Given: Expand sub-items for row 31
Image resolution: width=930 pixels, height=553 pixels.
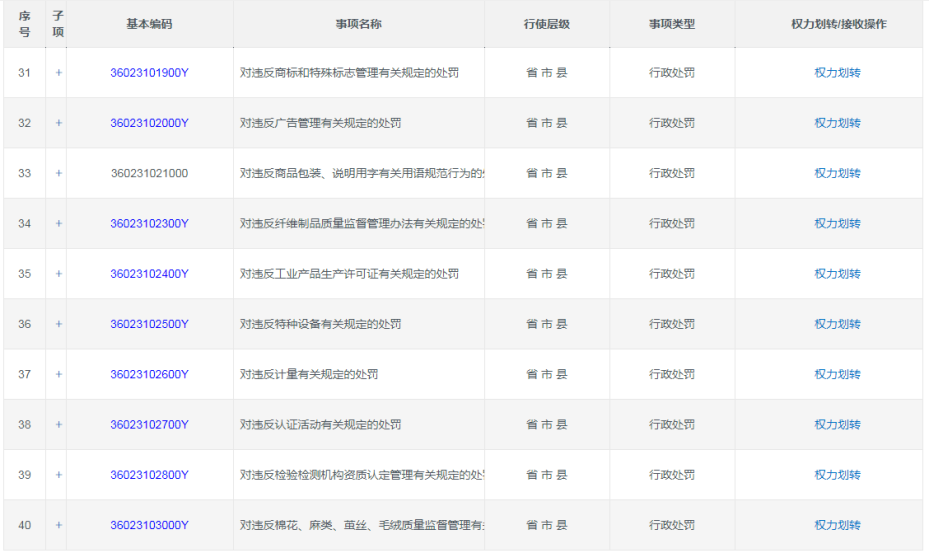Looking at the screenshot, I should tap(58, 73).
